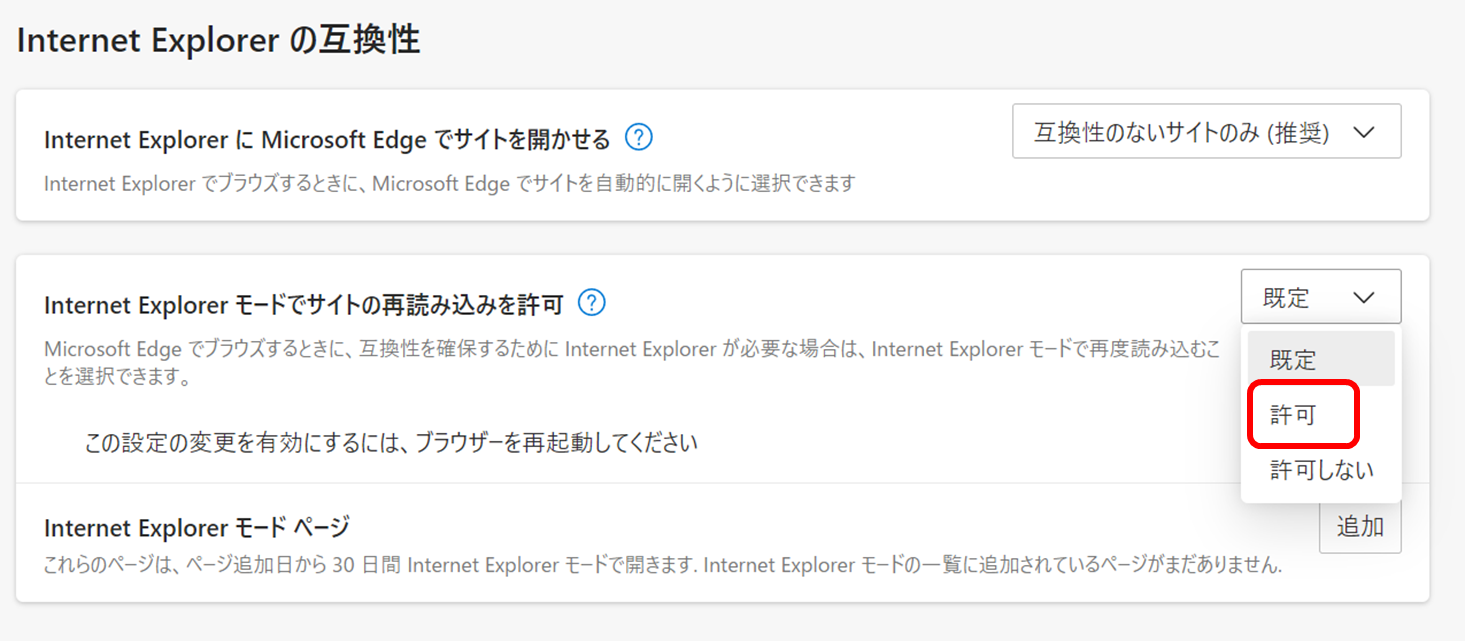Open help icon beside 'サイトの再読み込みを許可'
1465x641 pixels.
pos(592,302)
